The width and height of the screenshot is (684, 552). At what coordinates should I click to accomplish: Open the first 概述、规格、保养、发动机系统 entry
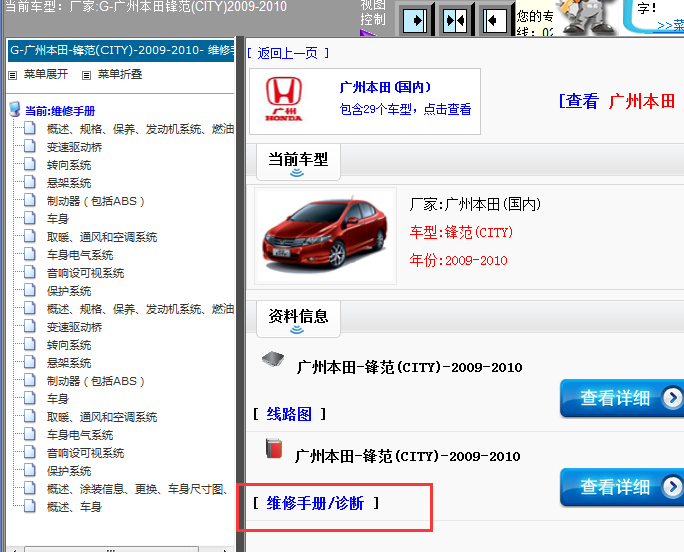click(x=140, y=129)
